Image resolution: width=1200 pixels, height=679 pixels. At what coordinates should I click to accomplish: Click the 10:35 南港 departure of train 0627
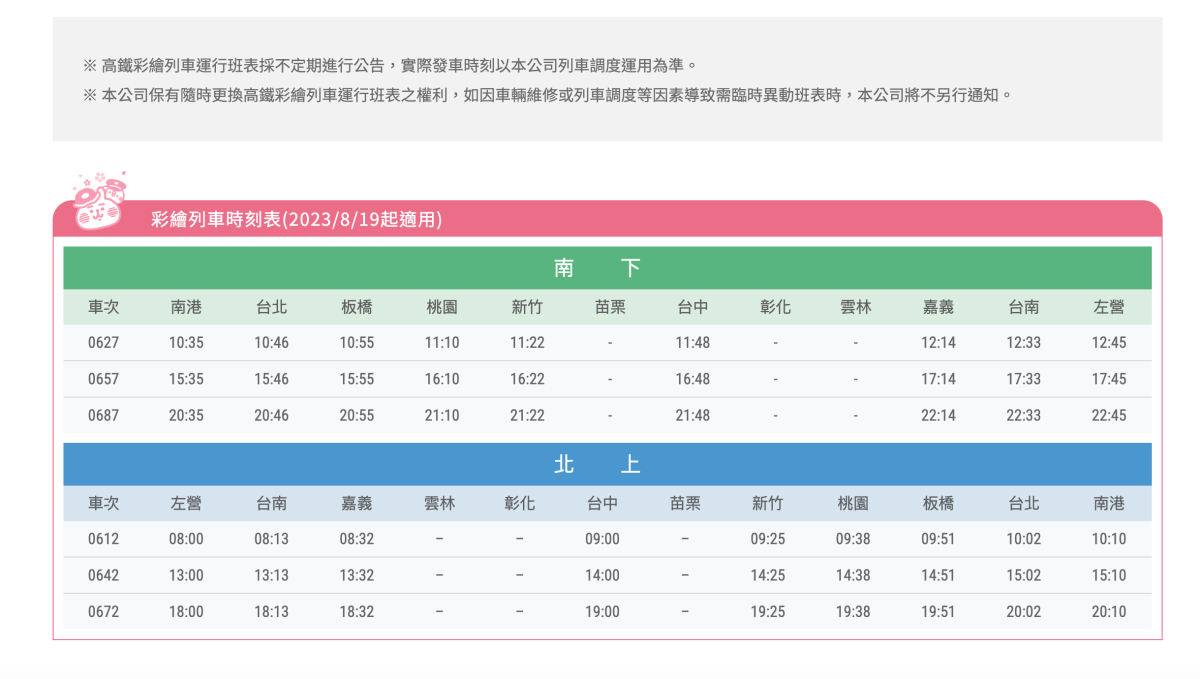click(x=186, y=343)
